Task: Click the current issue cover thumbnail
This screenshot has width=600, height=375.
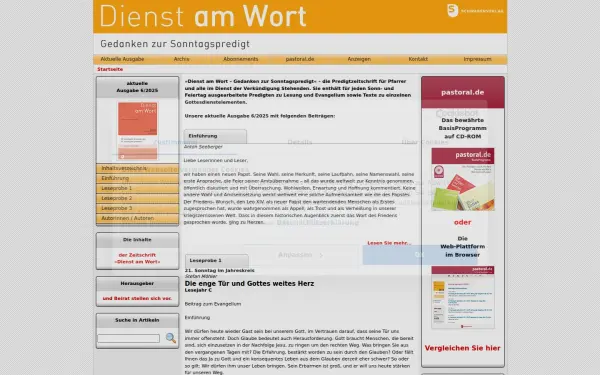Action: (x=137, y=131)
